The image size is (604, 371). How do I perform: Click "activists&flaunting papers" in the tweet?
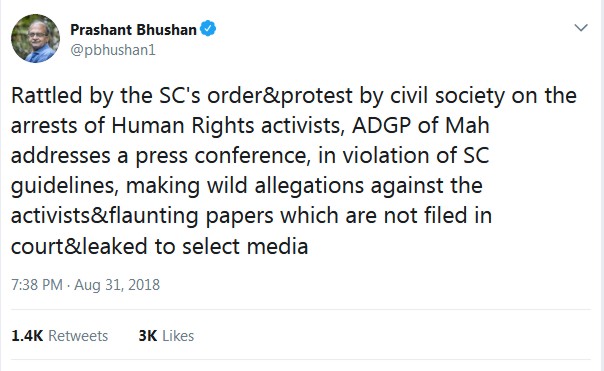tap(142, 216)
